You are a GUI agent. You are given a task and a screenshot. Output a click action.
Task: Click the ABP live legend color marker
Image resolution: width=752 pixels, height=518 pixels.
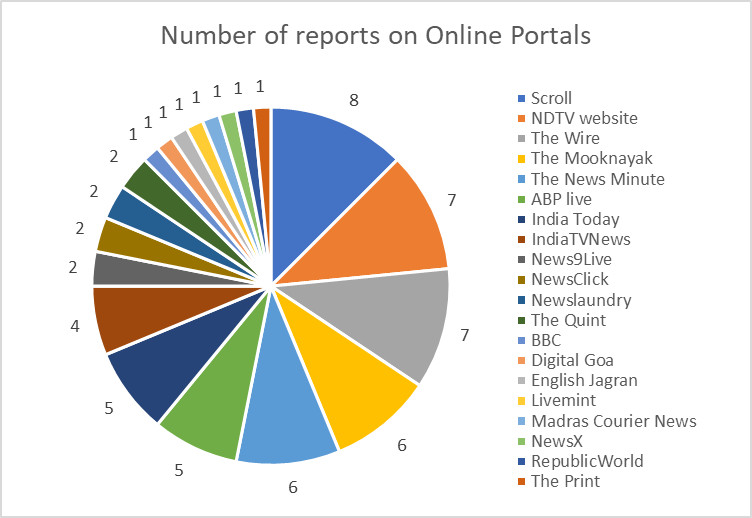click(521, 199)
